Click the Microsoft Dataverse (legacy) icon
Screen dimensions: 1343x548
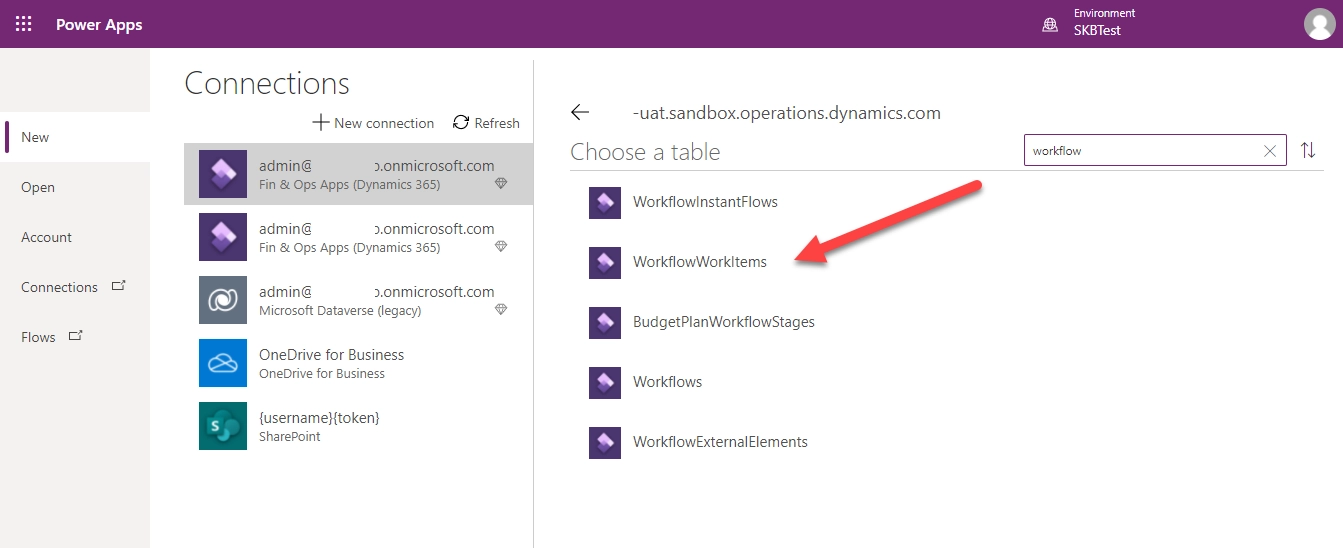(222, 300)
